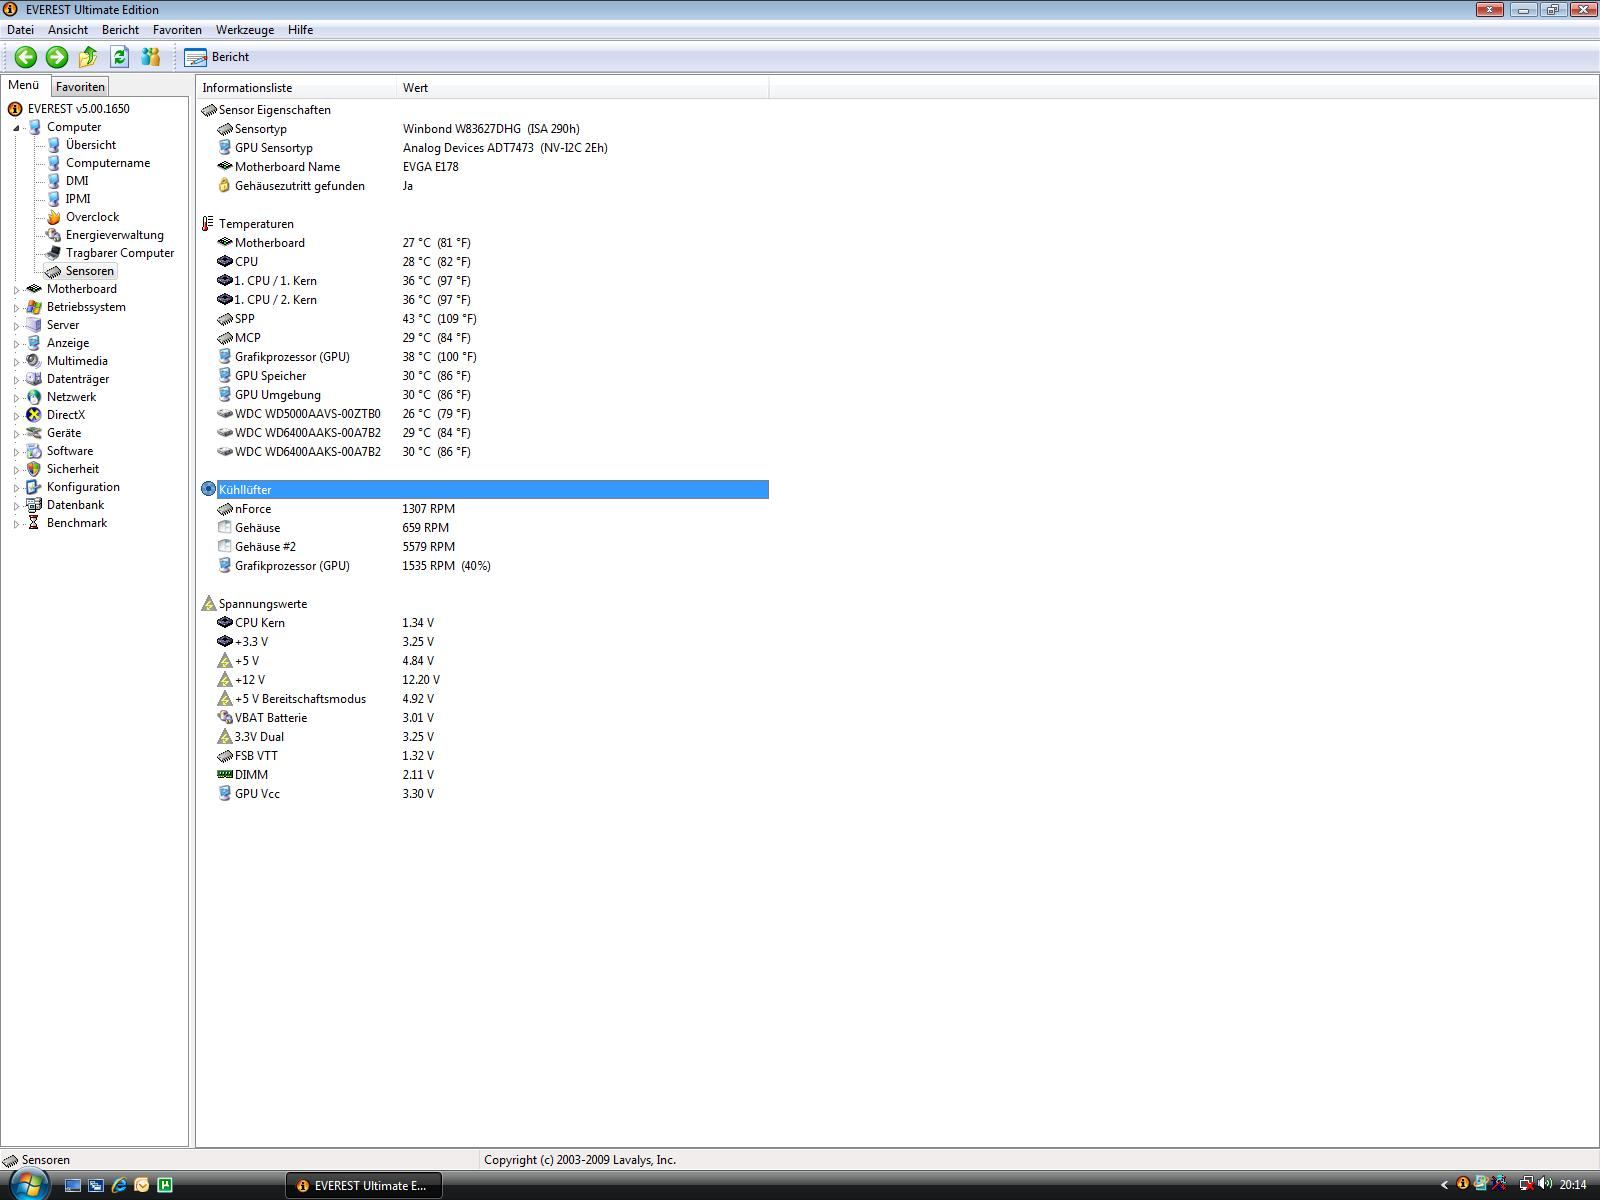
Task: Click the DIMM memory icon
Action: click(224, 775)
